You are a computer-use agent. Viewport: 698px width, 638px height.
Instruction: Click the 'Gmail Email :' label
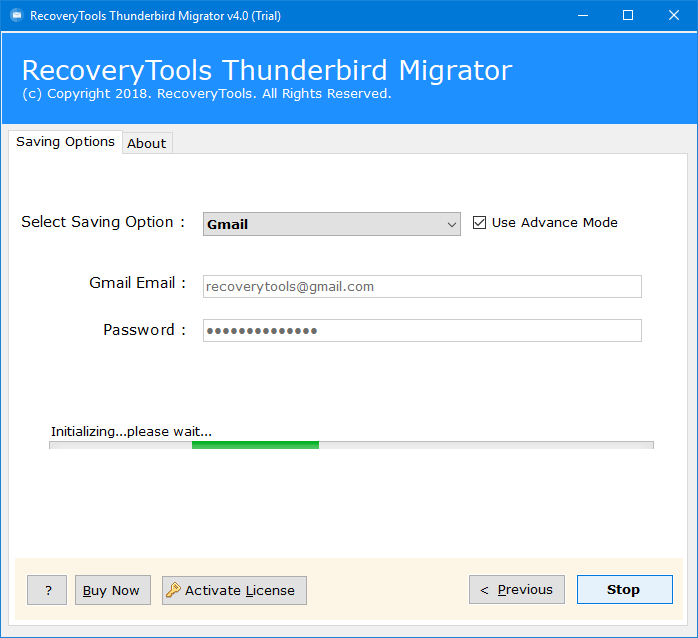pos(137,283)
